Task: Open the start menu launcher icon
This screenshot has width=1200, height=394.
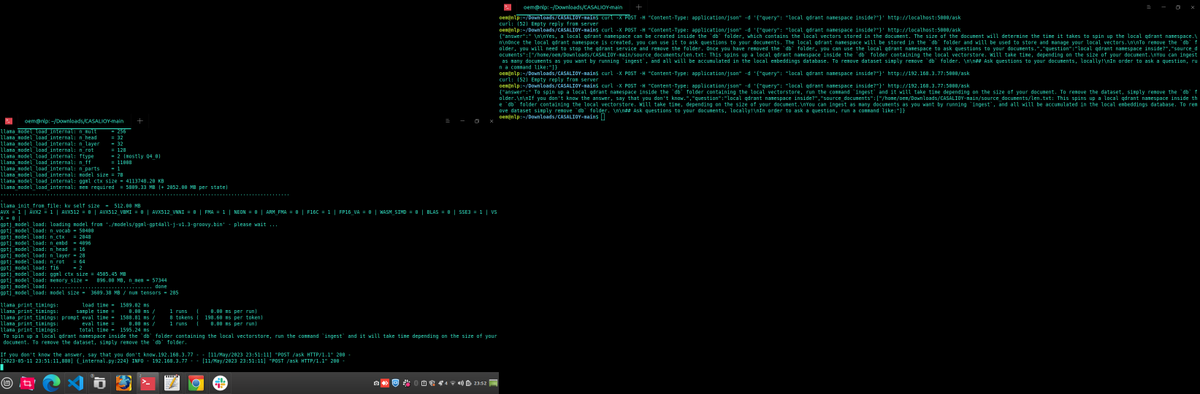Action: 6,383
